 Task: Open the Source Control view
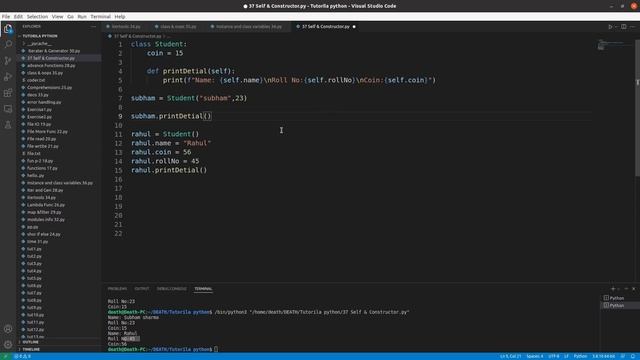tap(8, 60)
